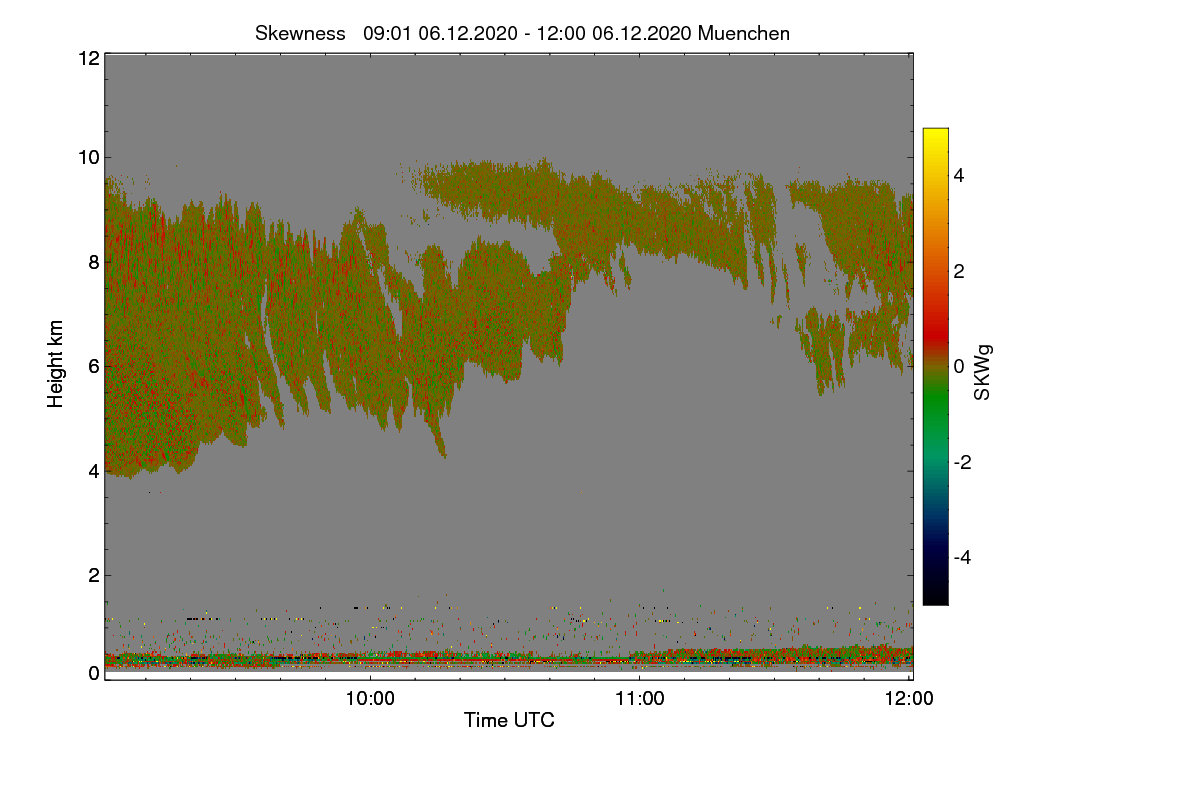Click the y-axis tick label 12
The height and width of the screenshot is (800, 1200).
(87, 58)
